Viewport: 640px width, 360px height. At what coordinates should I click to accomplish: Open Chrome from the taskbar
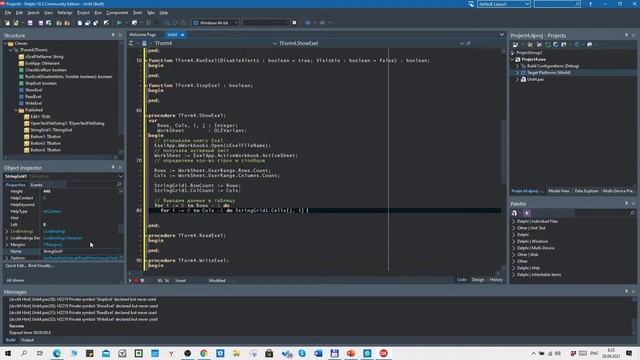point(204,353)
